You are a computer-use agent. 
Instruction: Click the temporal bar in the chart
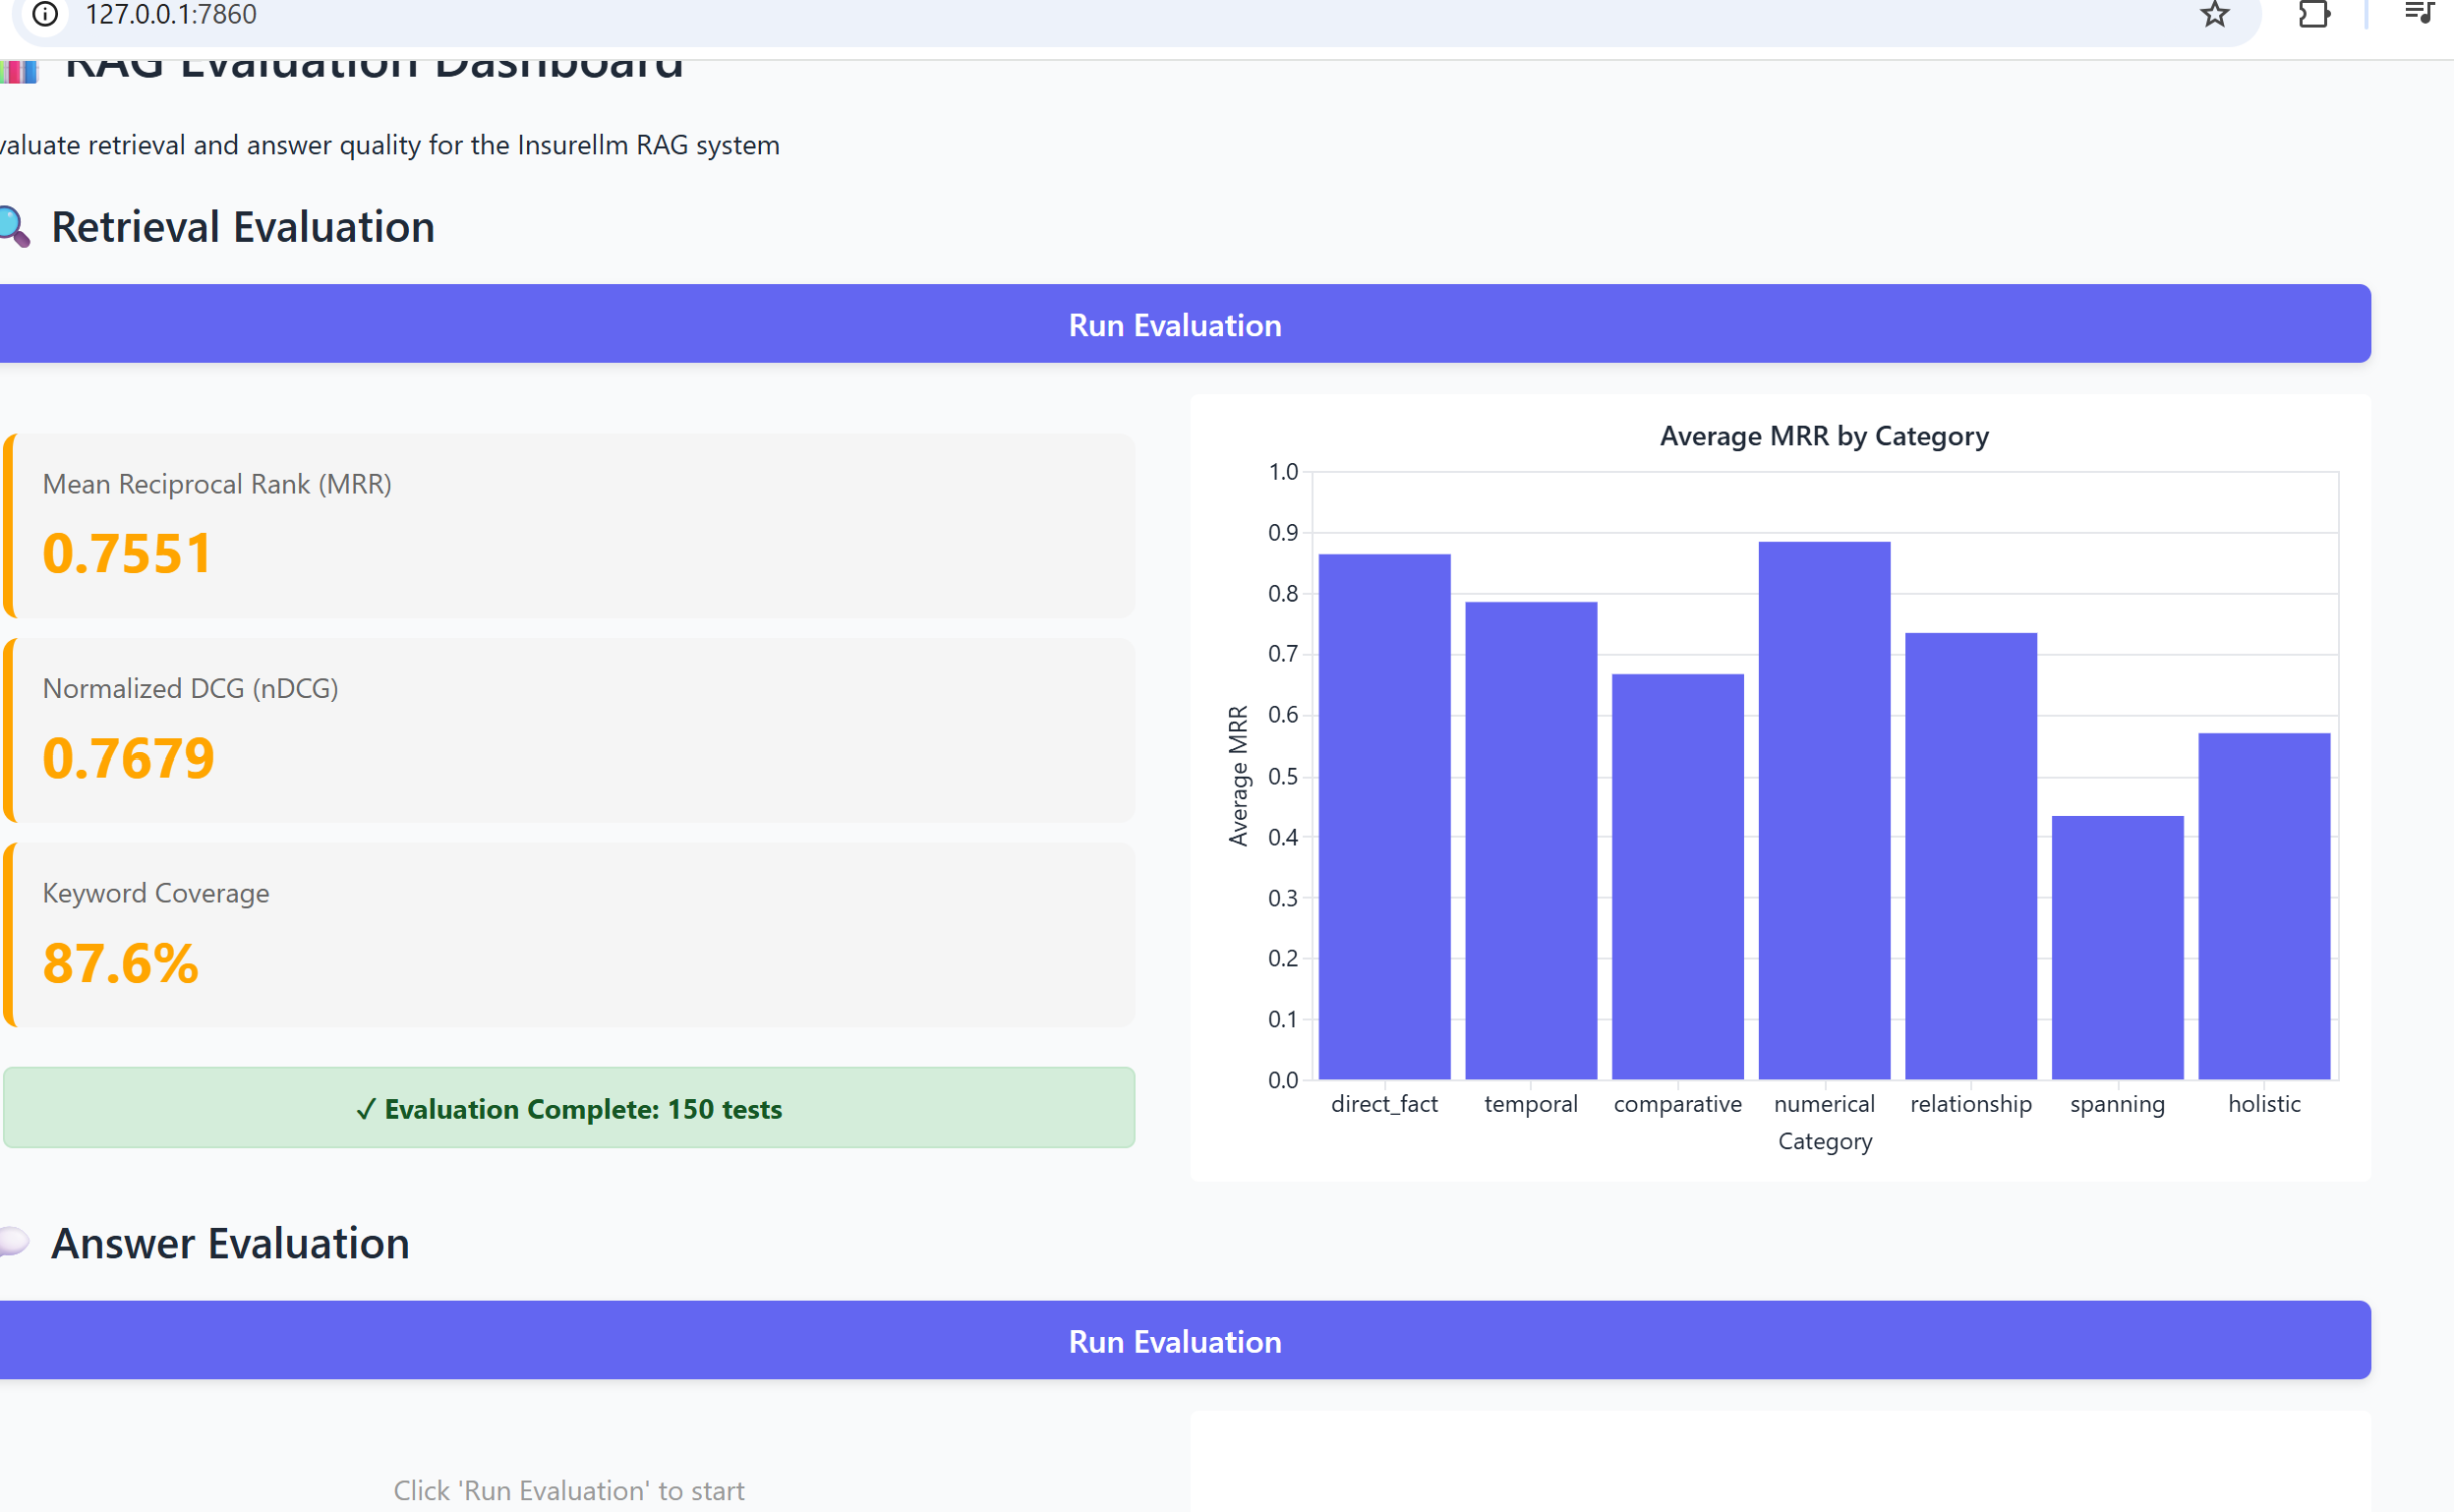point(1531,841)
